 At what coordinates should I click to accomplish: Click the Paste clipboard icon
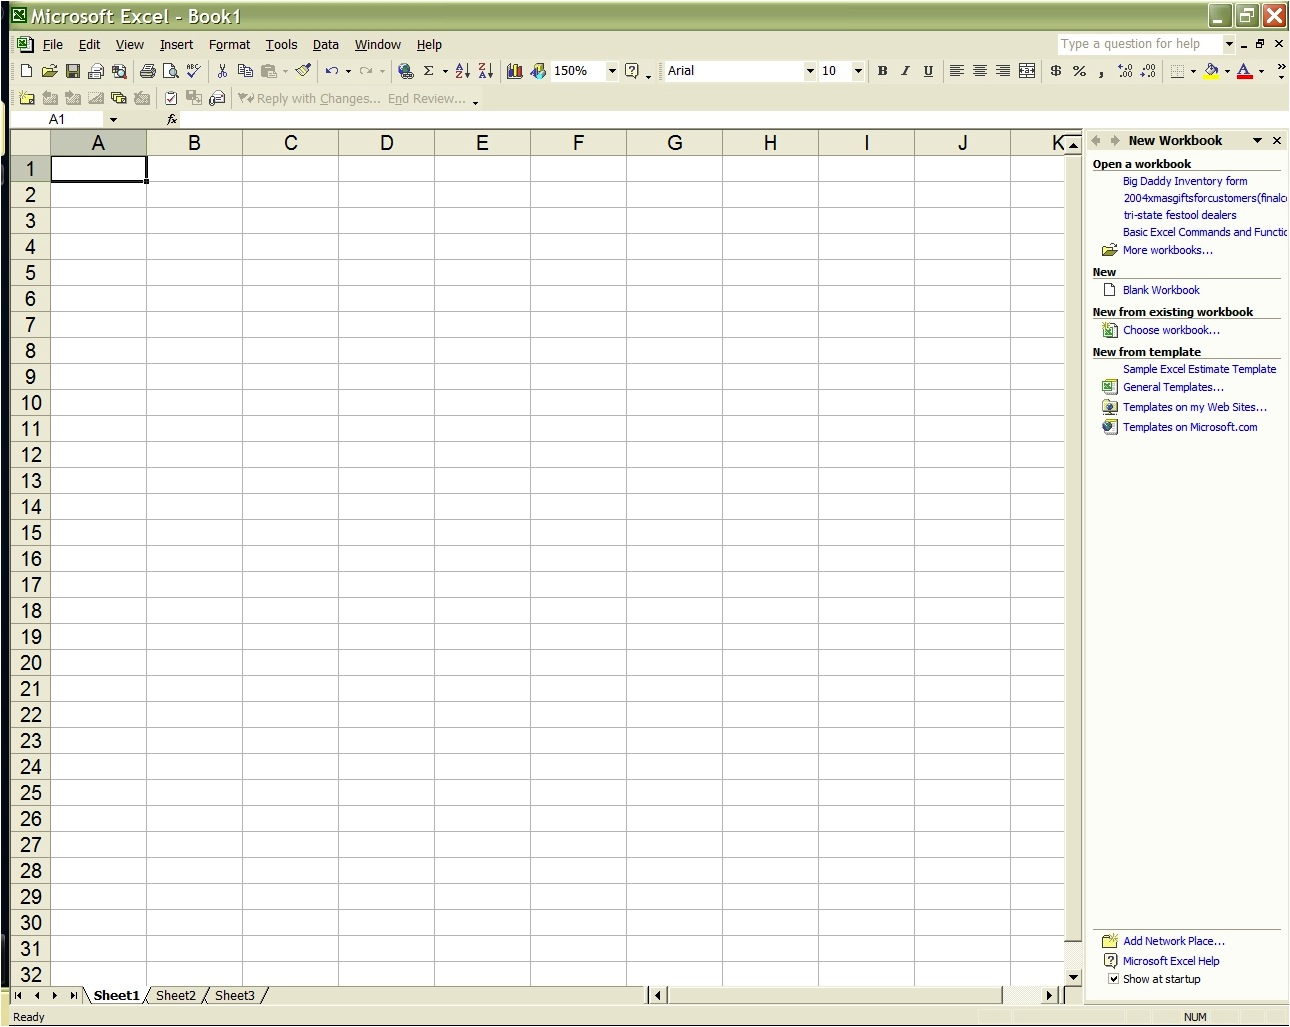[x=268, y=71]
